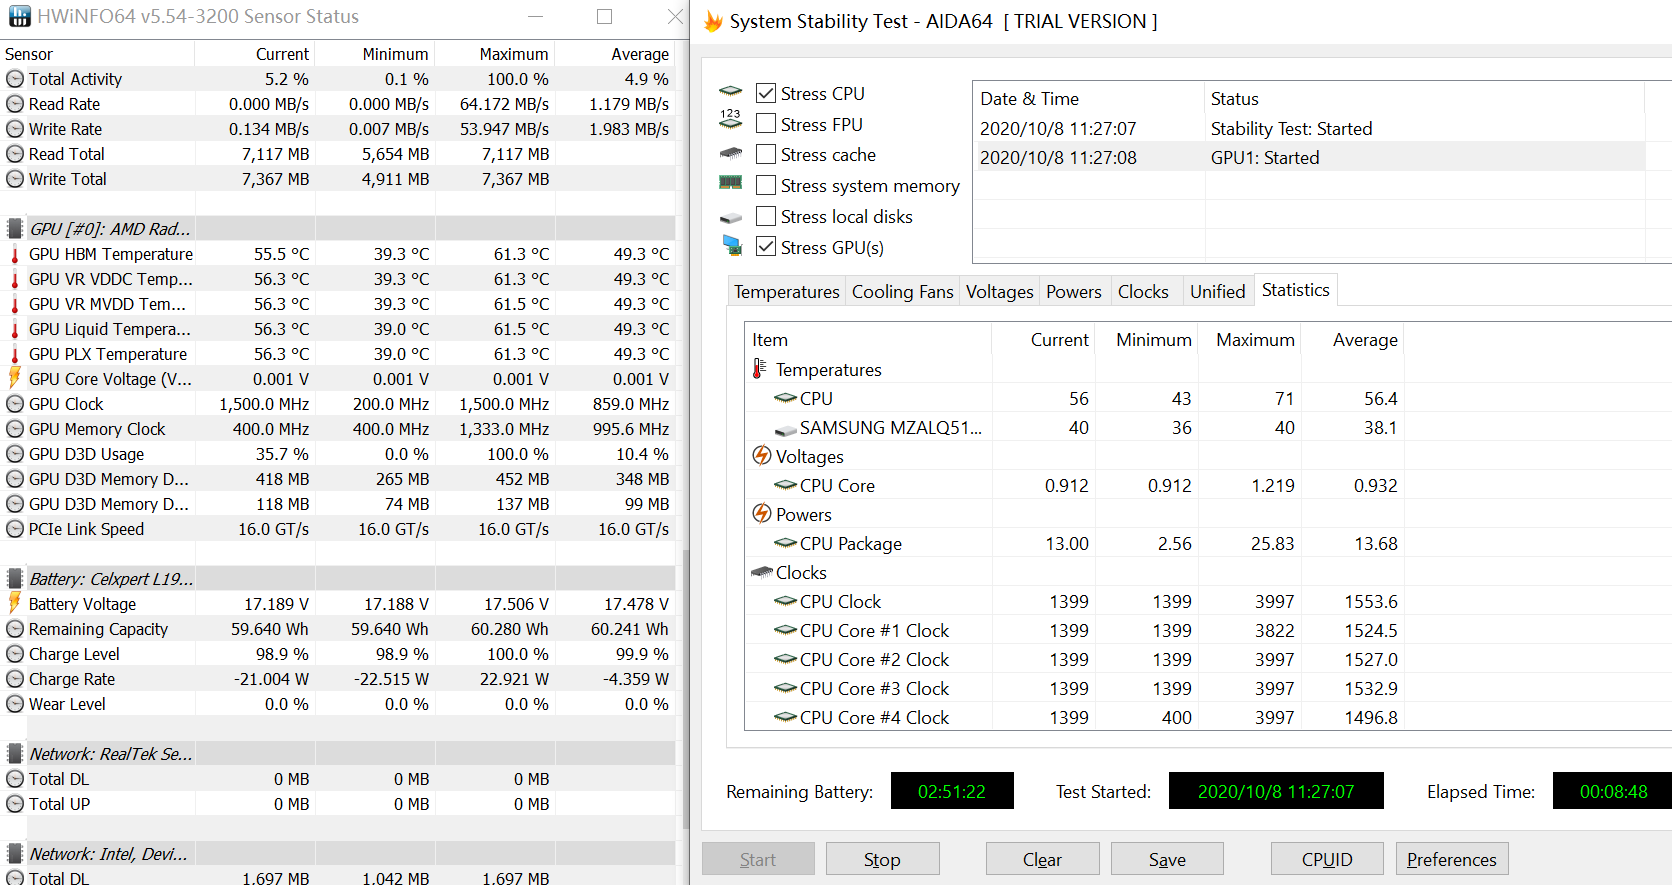Click the GPU HBM Temperature thermometer icon

(15, 254)
